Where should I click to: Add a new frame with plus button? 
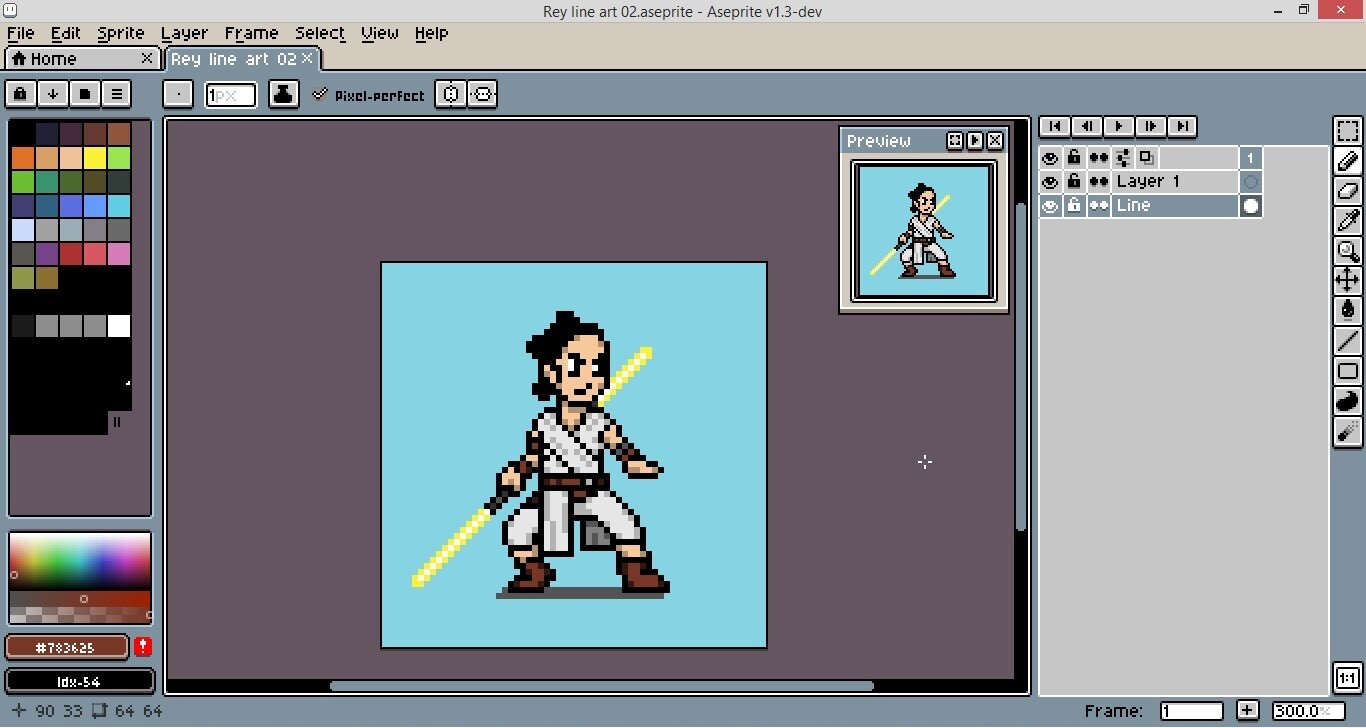1247,711
